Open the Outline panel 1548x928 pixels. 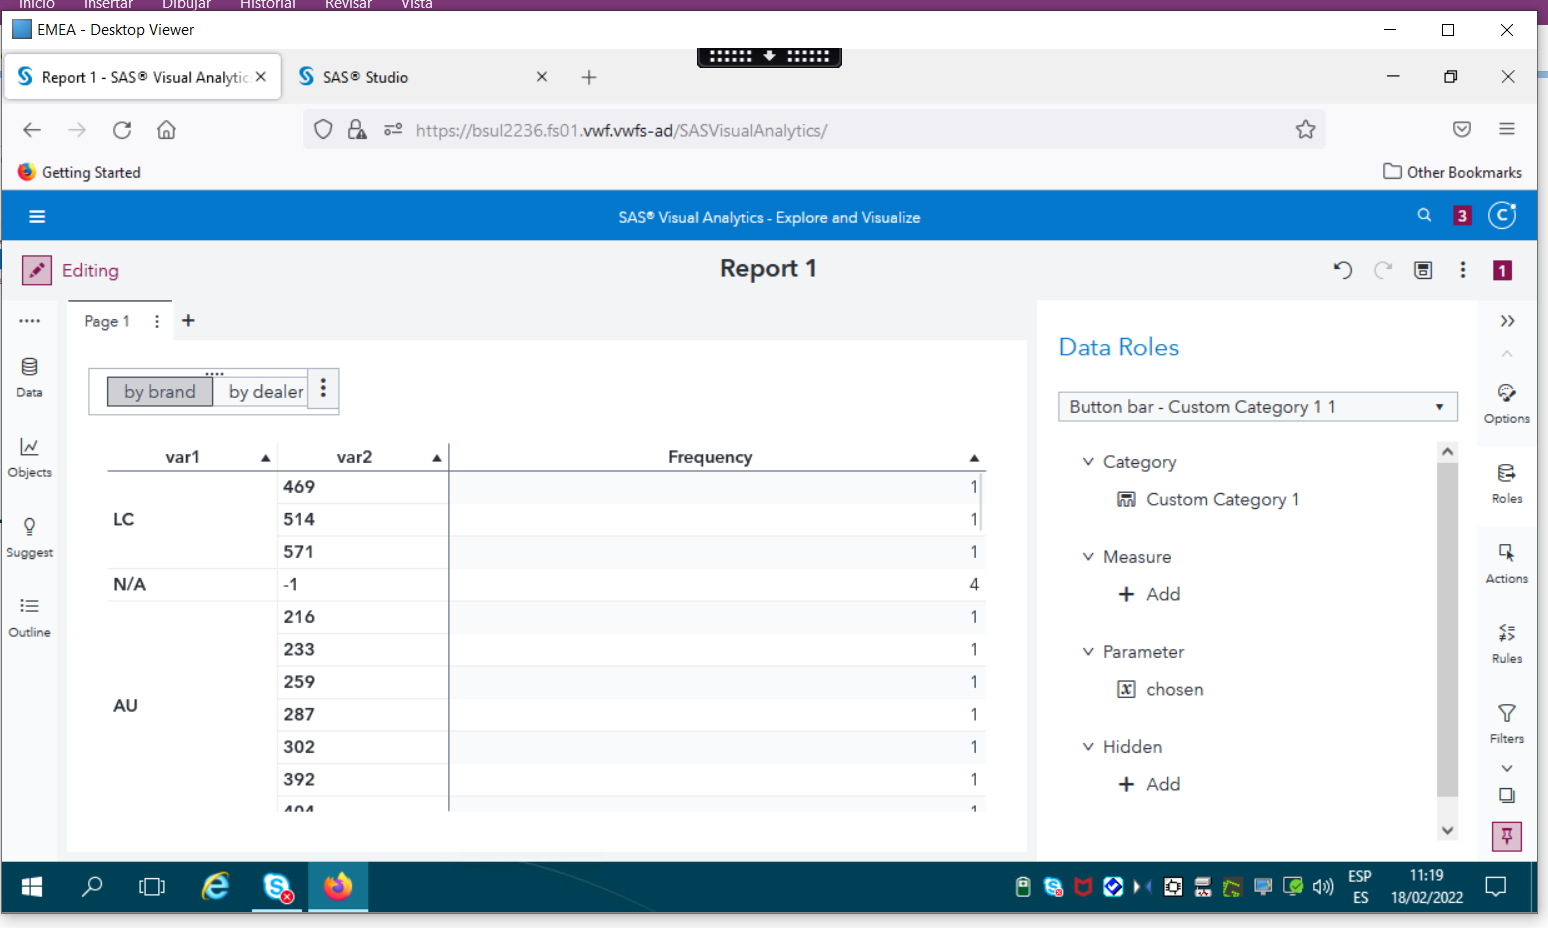pyautogui.click(x=29, y=618)
